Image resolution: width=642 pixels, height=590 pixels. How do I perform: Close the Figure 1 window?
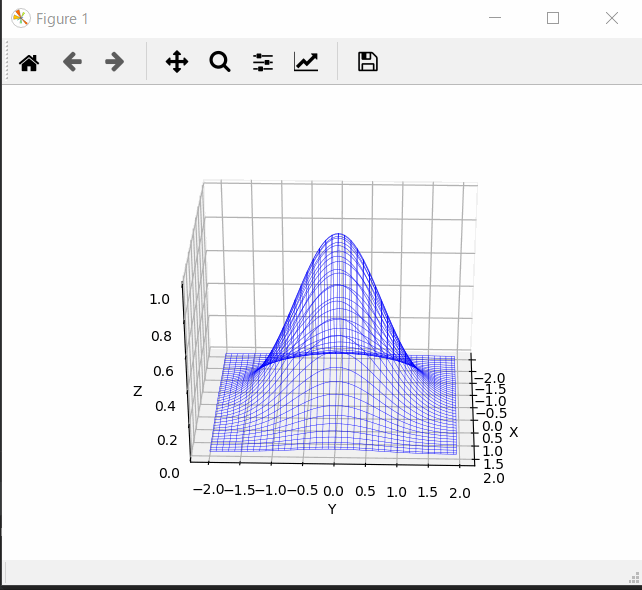pos(611,18)
